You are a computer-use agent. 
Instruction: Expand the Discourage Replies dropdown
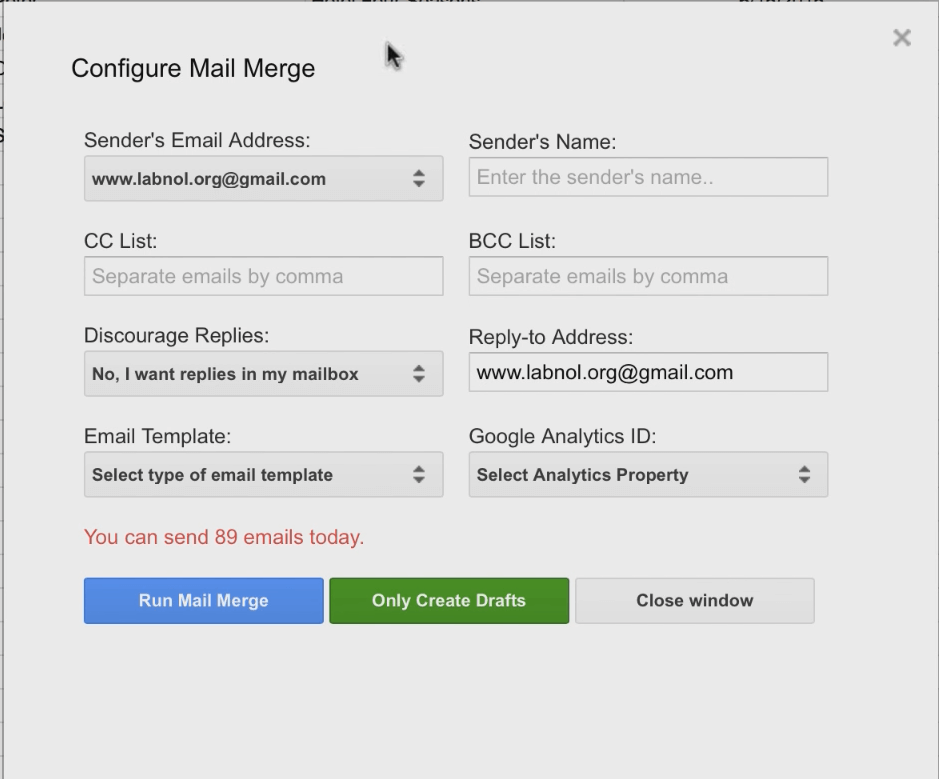point(263,374)
